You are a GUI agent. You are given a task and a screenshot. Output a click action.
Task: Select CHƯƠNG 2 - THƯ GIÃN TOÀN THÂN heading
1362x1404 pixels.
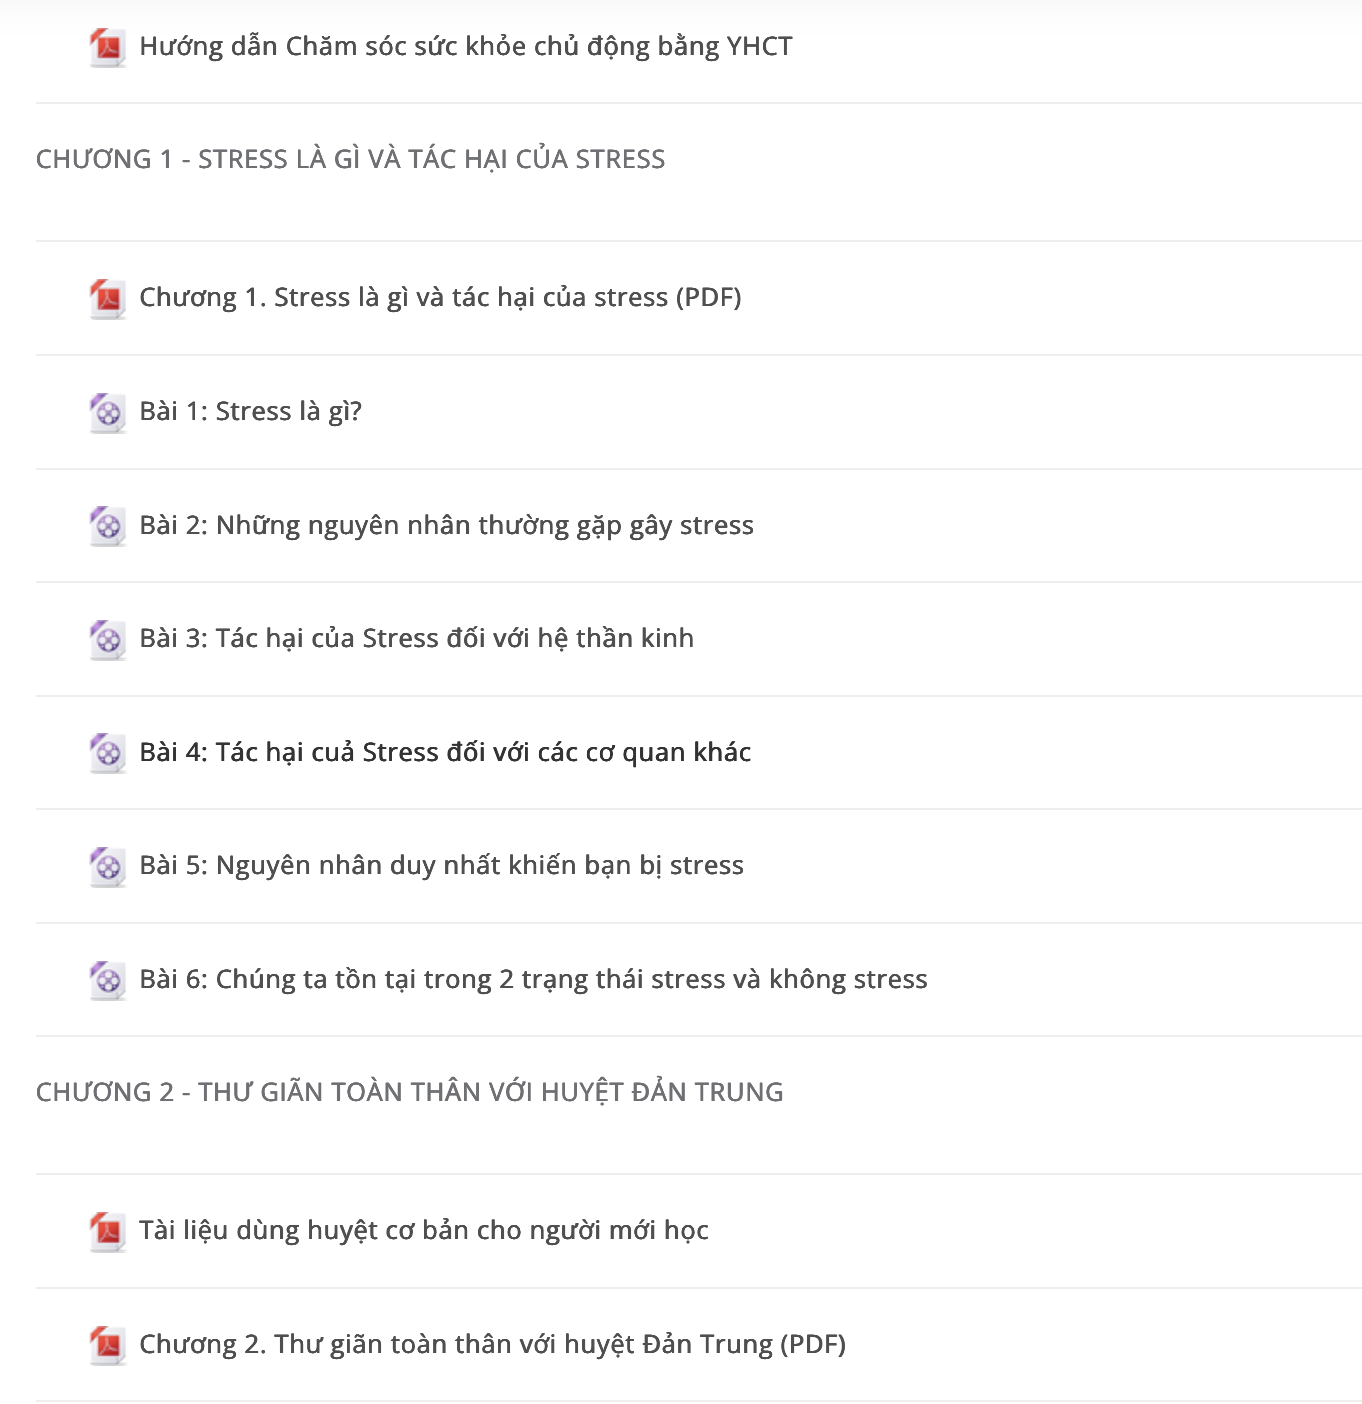click(x=410, y=1092)
